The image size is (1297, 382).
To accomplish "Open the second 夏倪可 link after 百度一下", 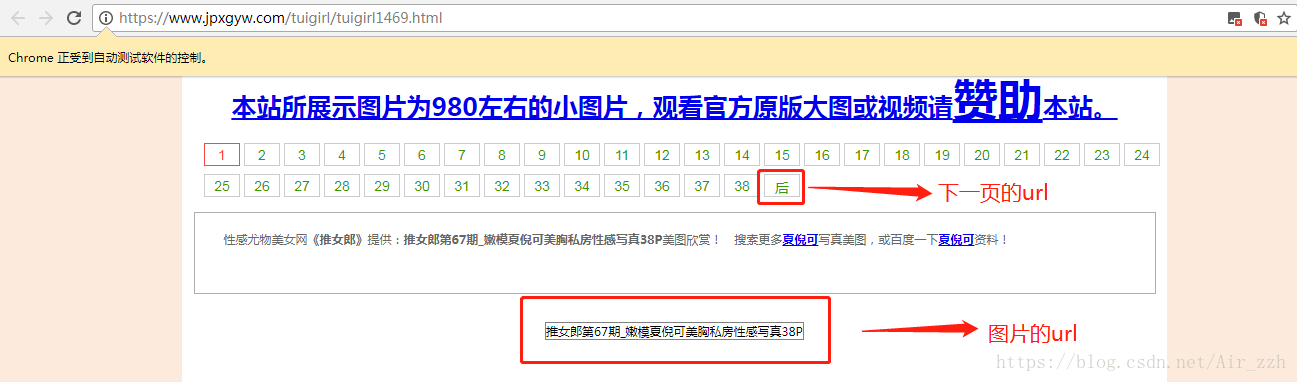I will pos(956,240).
